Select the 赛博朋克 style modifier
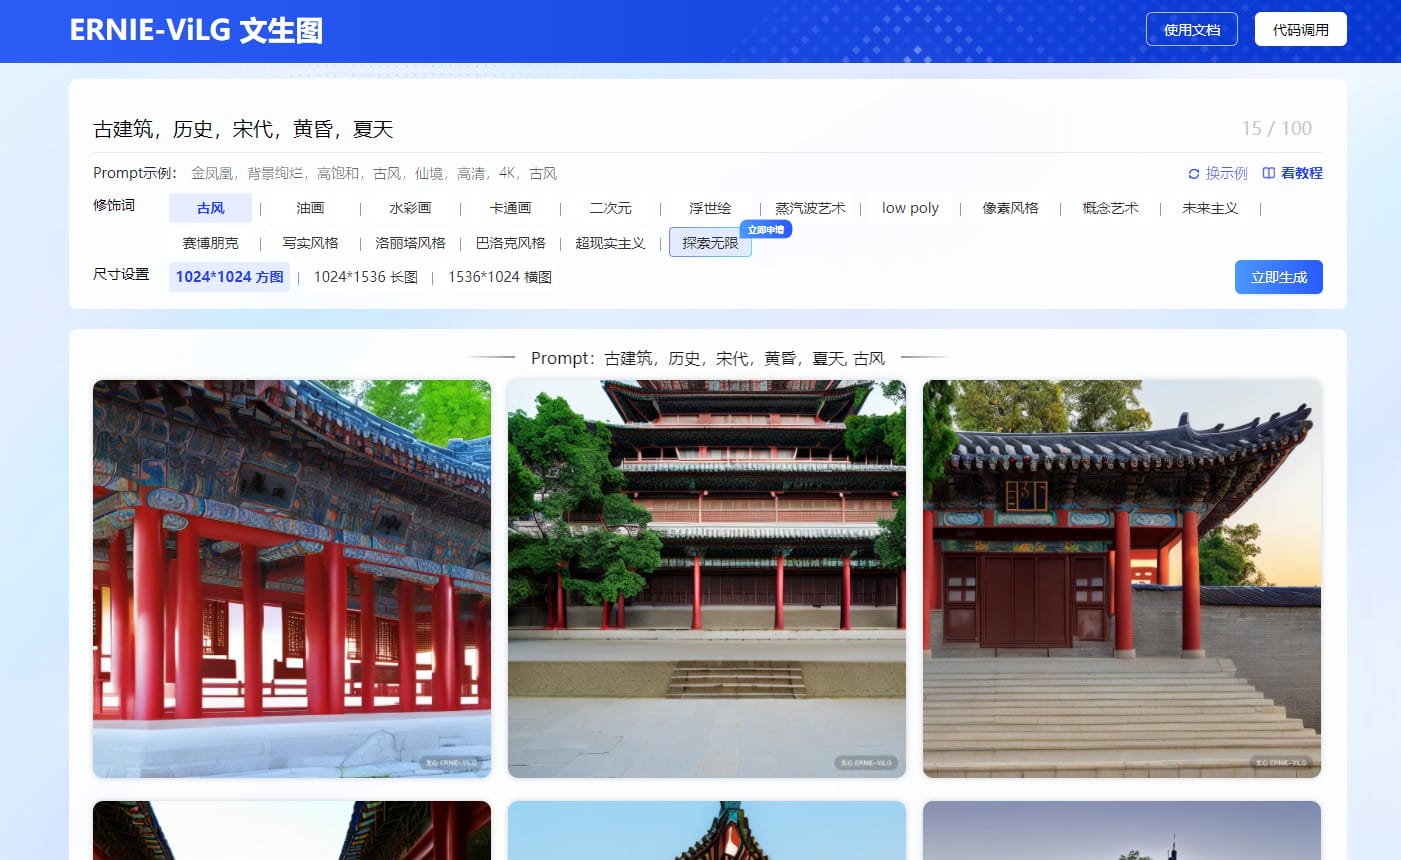The height and width of the screenshot is (860, 1401). [x=210, y=243]
